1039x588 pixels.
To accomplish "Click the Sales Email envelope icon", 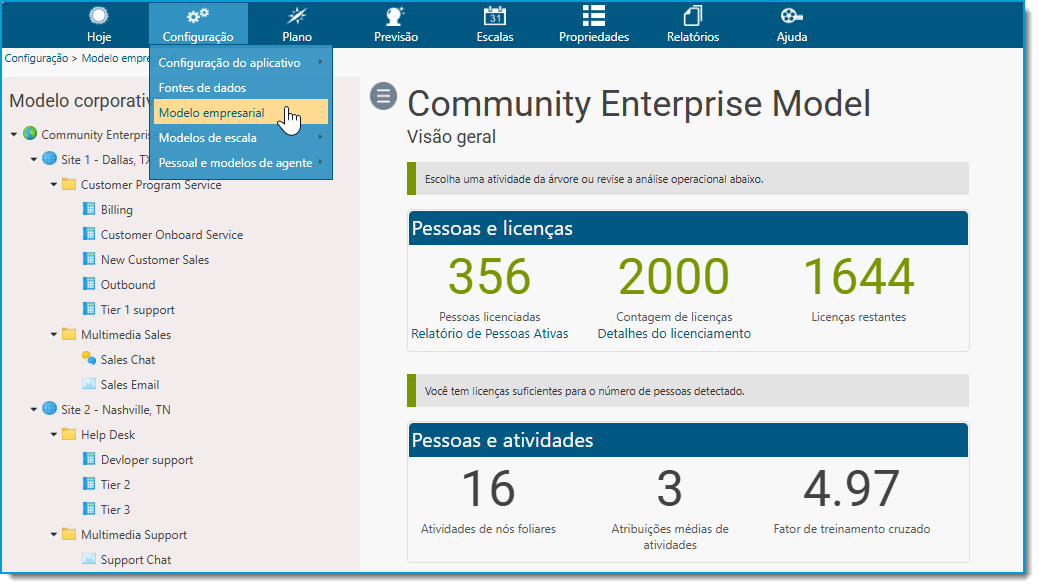I will (89, 384).
